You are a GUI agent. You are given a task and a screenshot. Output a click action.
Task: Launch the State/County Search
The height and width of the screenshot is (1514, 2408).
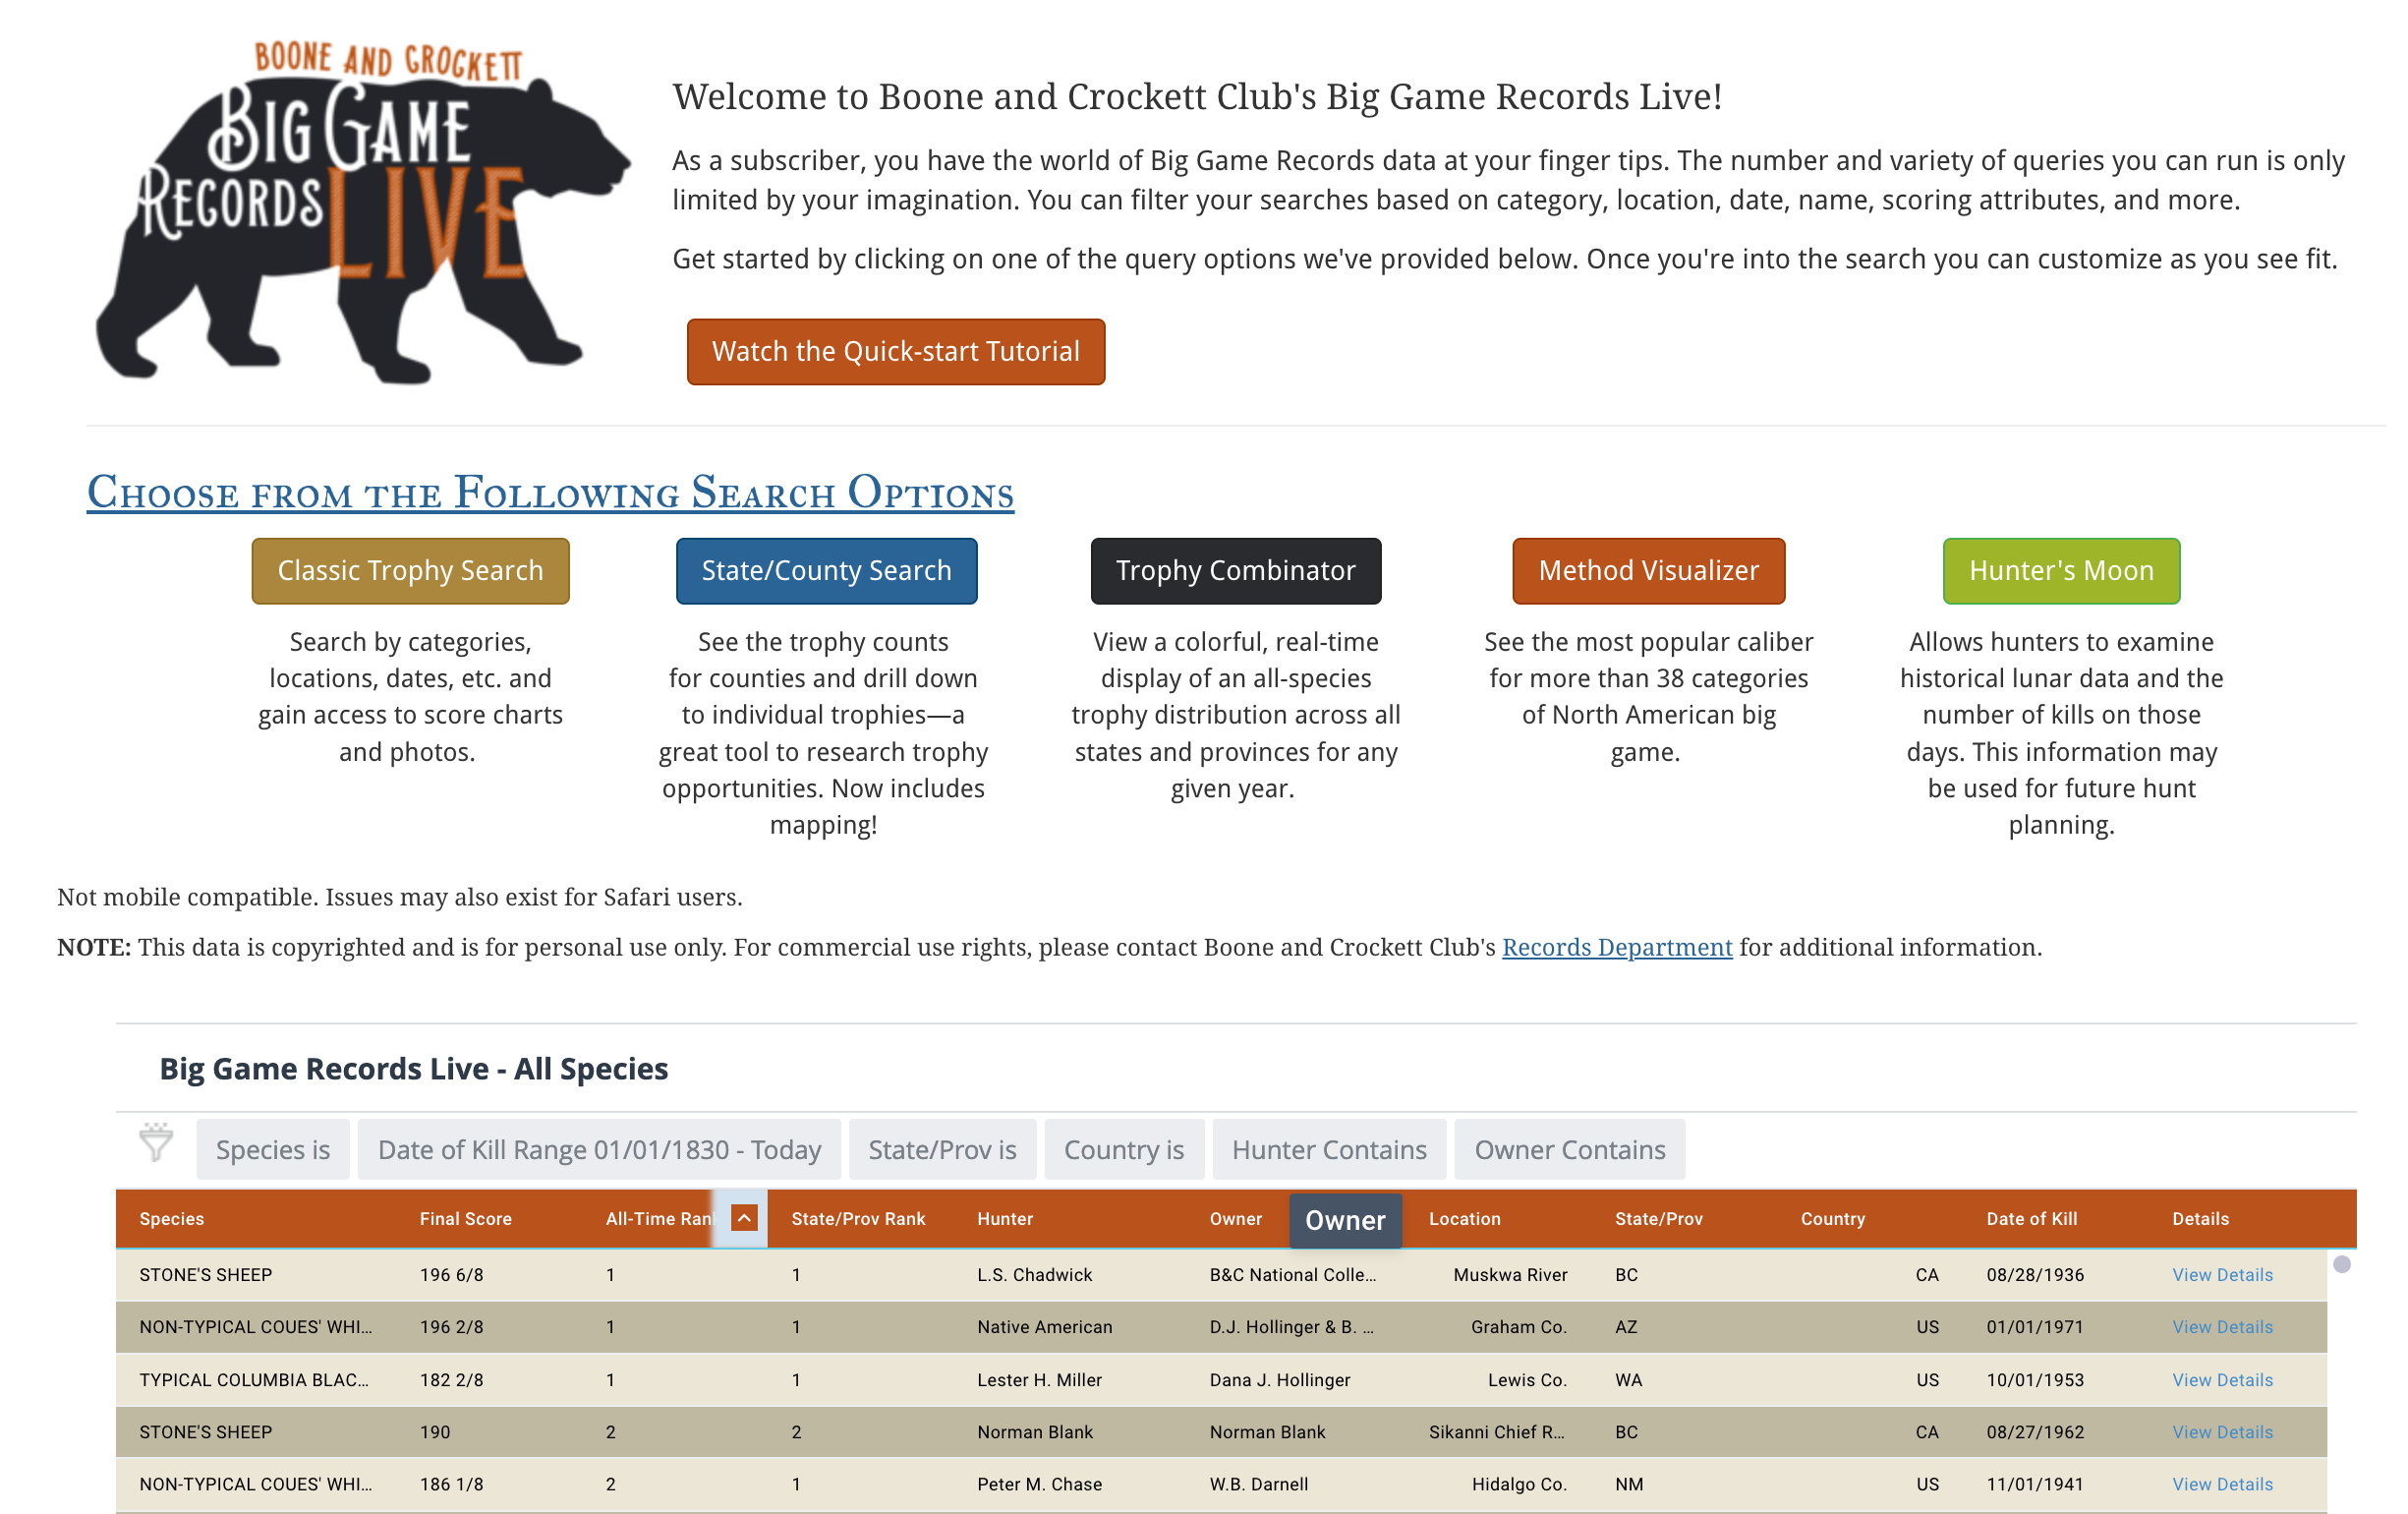click(826, 571)
